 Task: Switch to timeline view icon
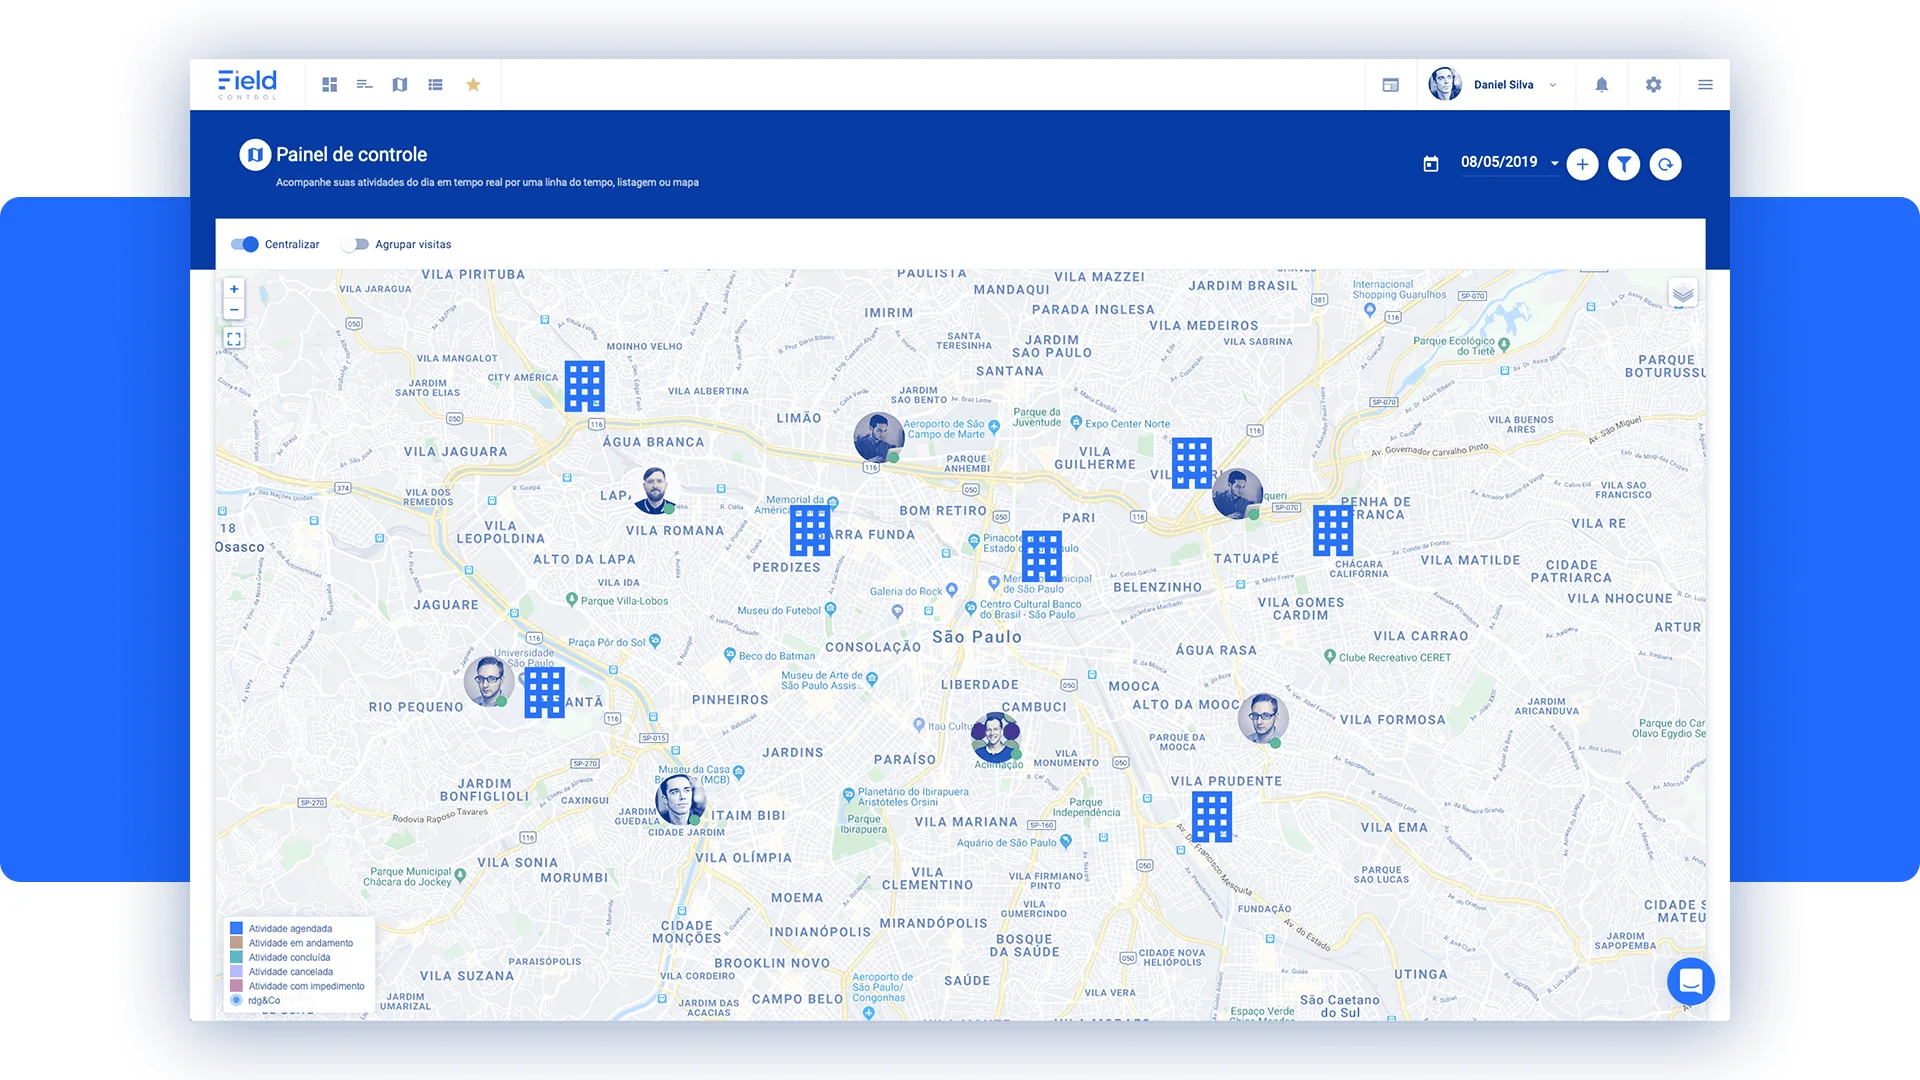click(x=364, y=85)
